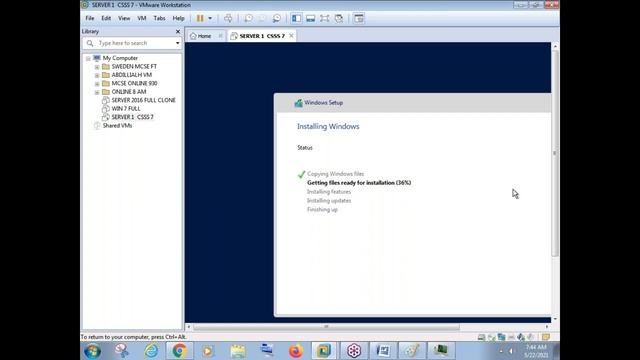Screen dimensions: 640x360
Task: Click the "Copying Windows files" status line
Action: tap(335, 174)
